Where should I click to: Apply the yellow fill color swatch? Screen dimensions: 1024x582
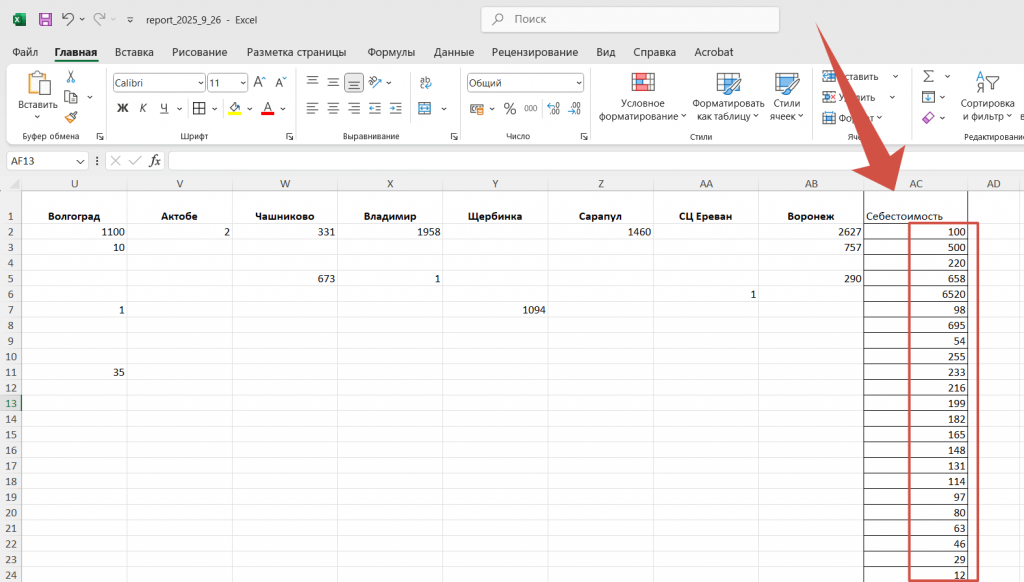(235, 108)
